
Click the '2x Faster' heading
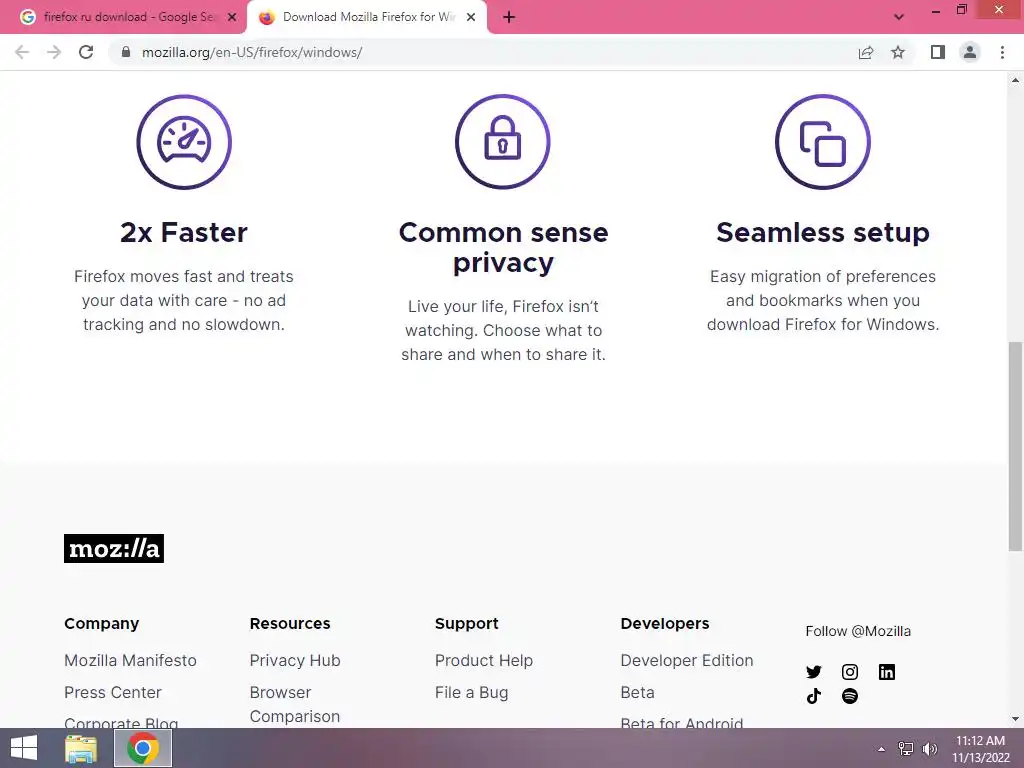(x=184, y=232)
